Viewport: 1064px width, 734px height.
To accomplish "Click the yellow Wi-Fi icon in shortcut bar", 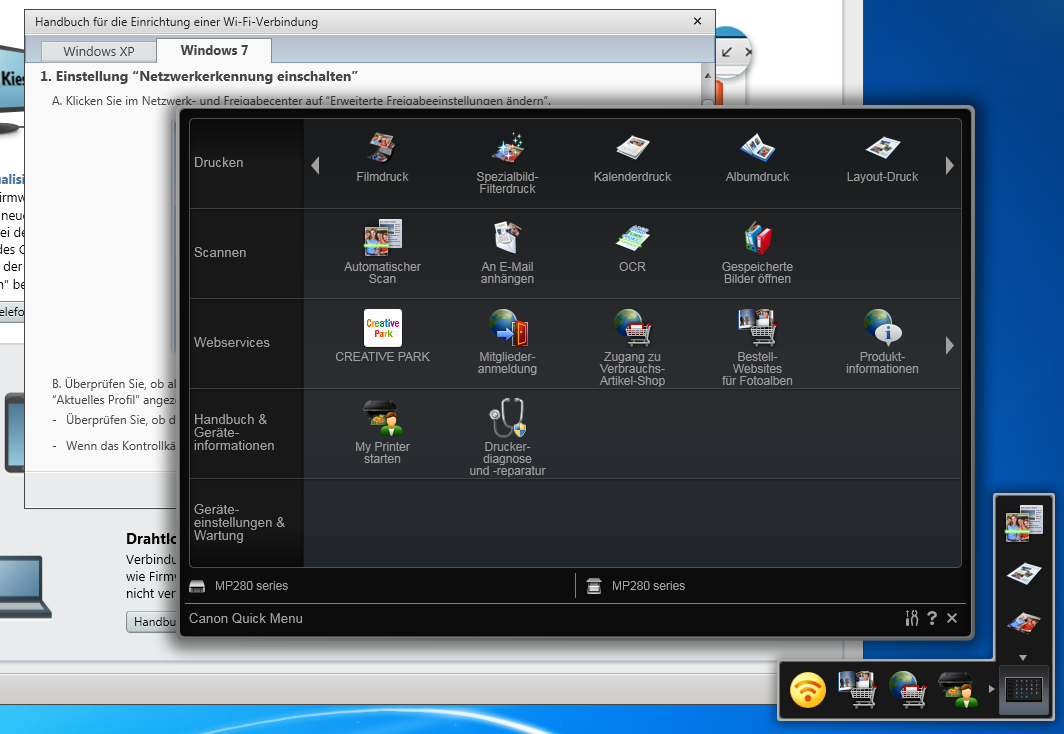I will tap(808, 690).
